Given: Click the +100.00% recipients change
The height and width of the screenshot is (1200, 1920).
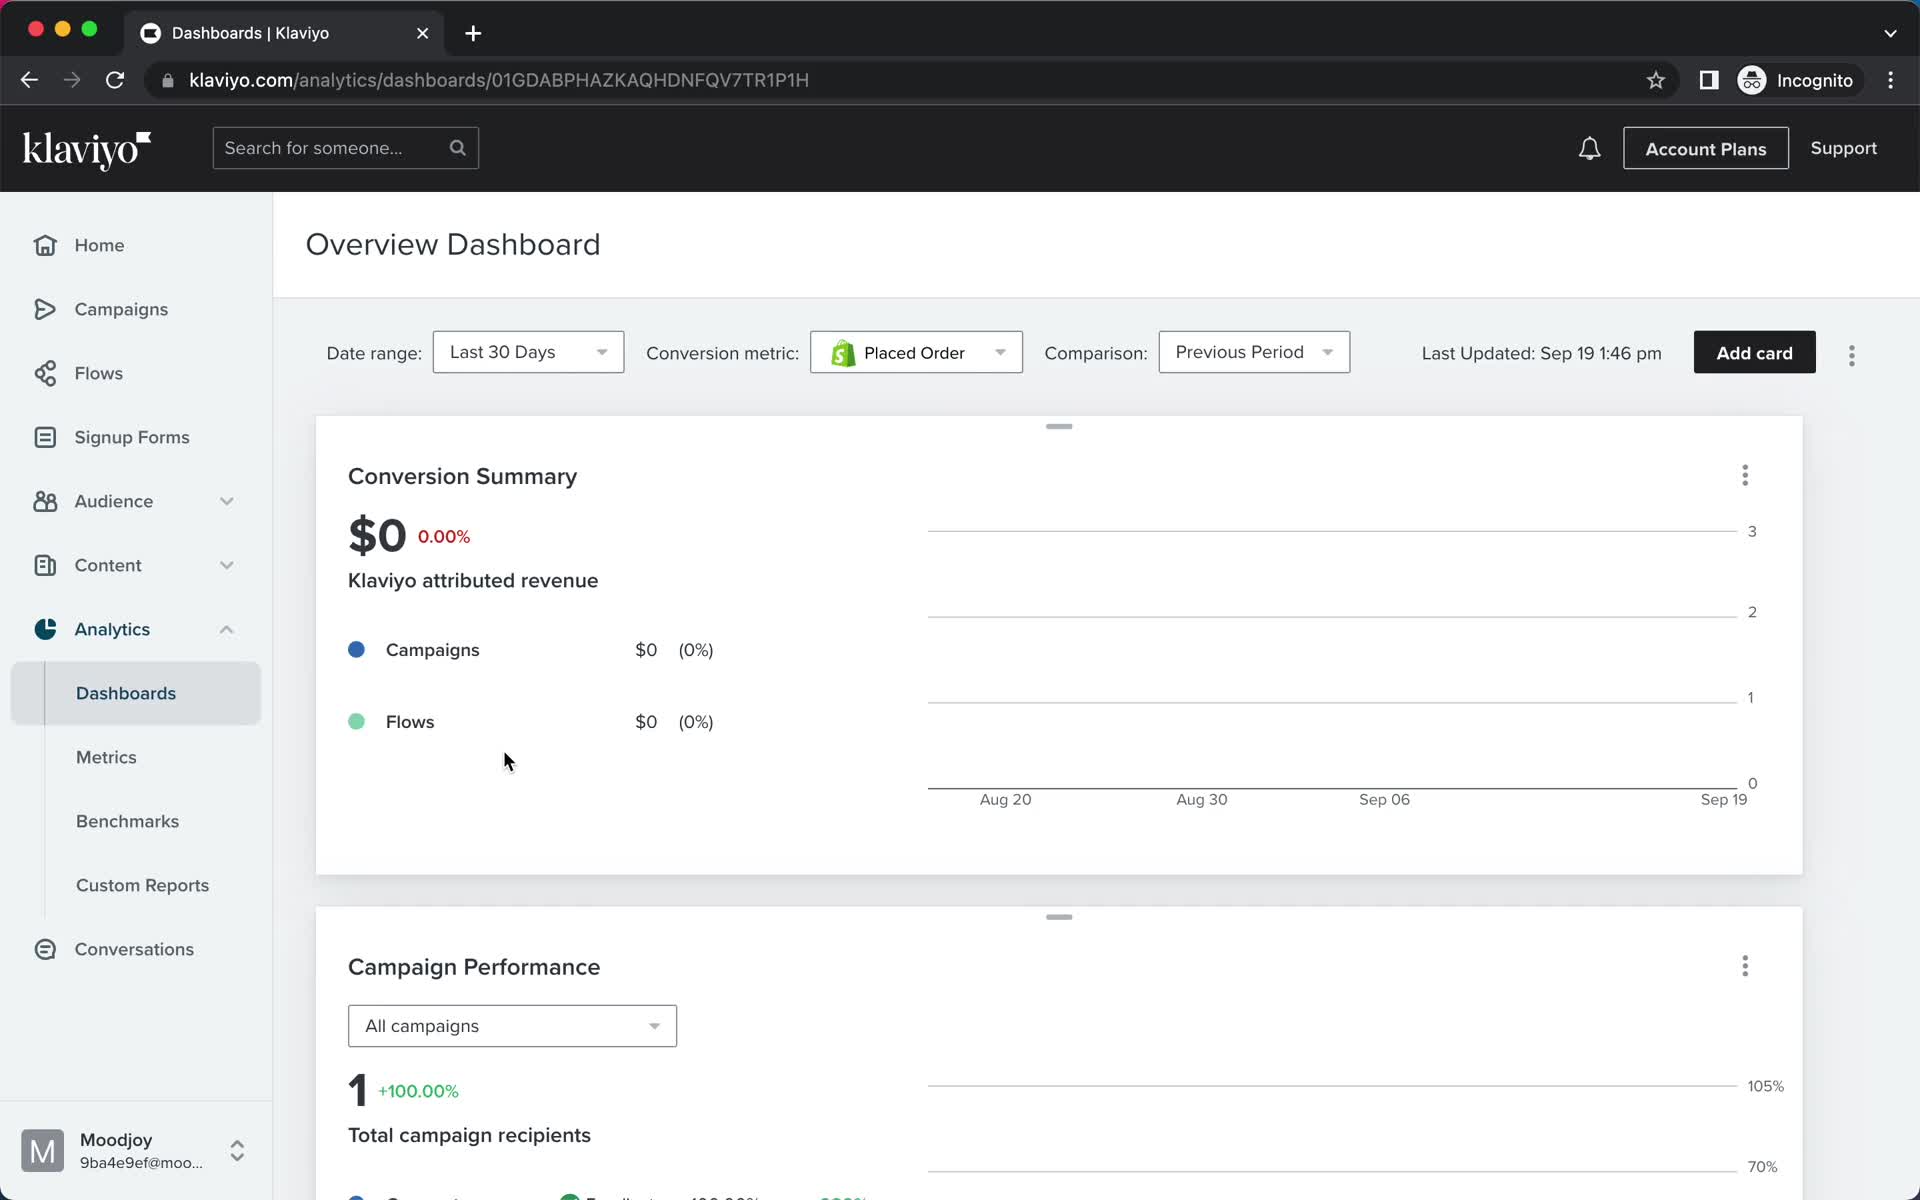Looking at the screenshot, I should [418, 1091].
